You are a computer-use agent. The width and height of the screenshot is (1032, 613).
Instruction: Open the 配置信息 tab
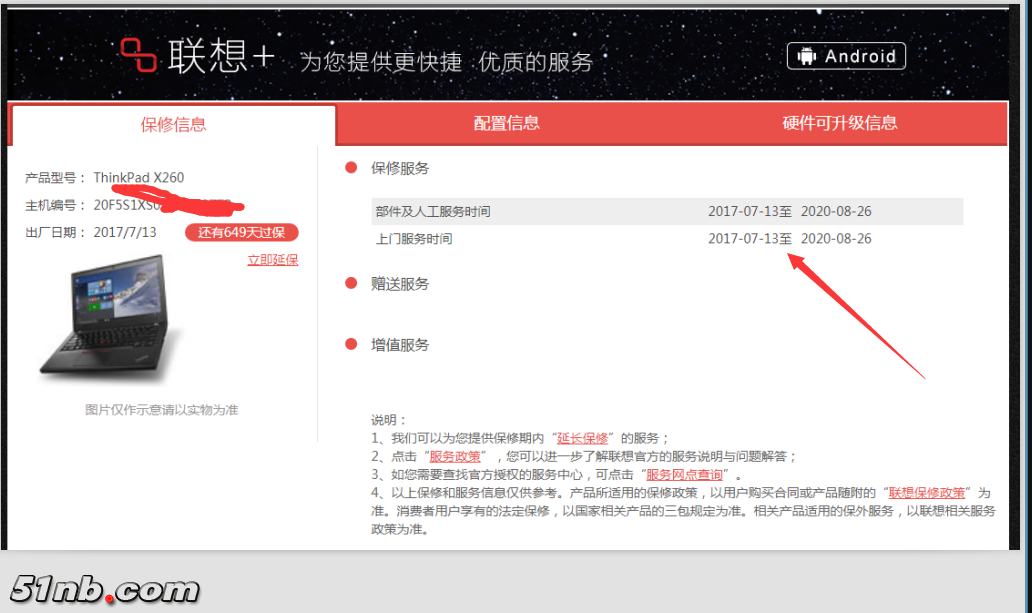click(506, 124)
